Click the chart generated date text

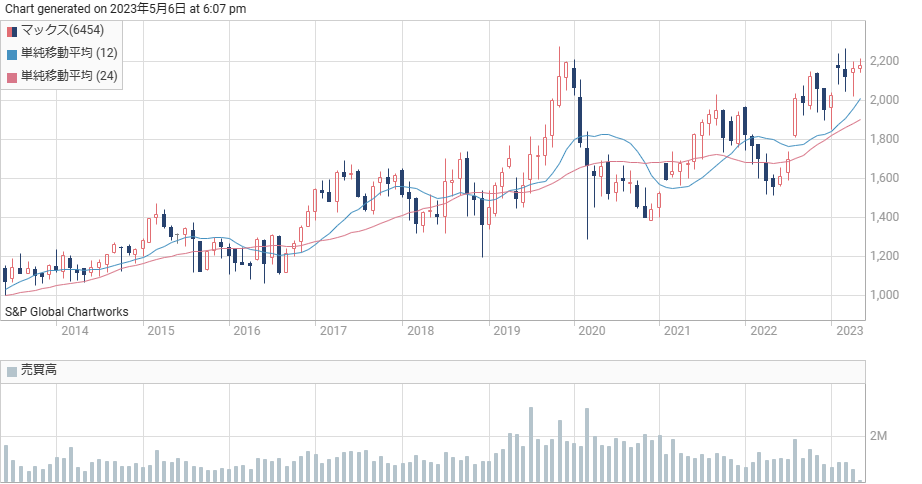point(125,9)
